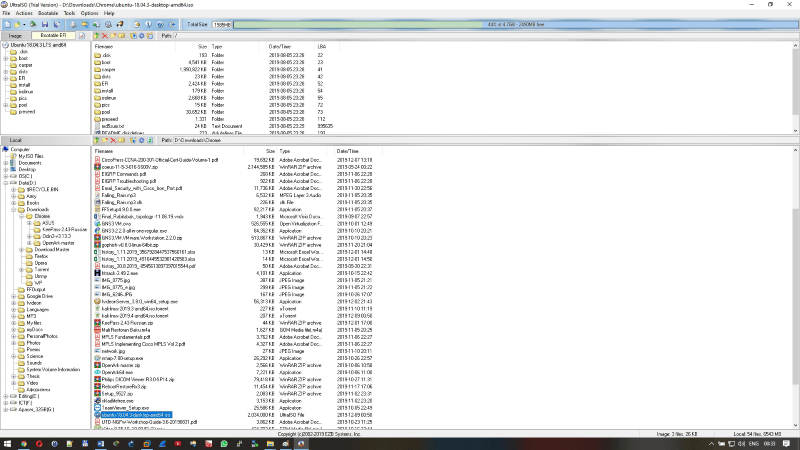
Task: Collapse the Downloads folder node
Action: click(14, 210)
